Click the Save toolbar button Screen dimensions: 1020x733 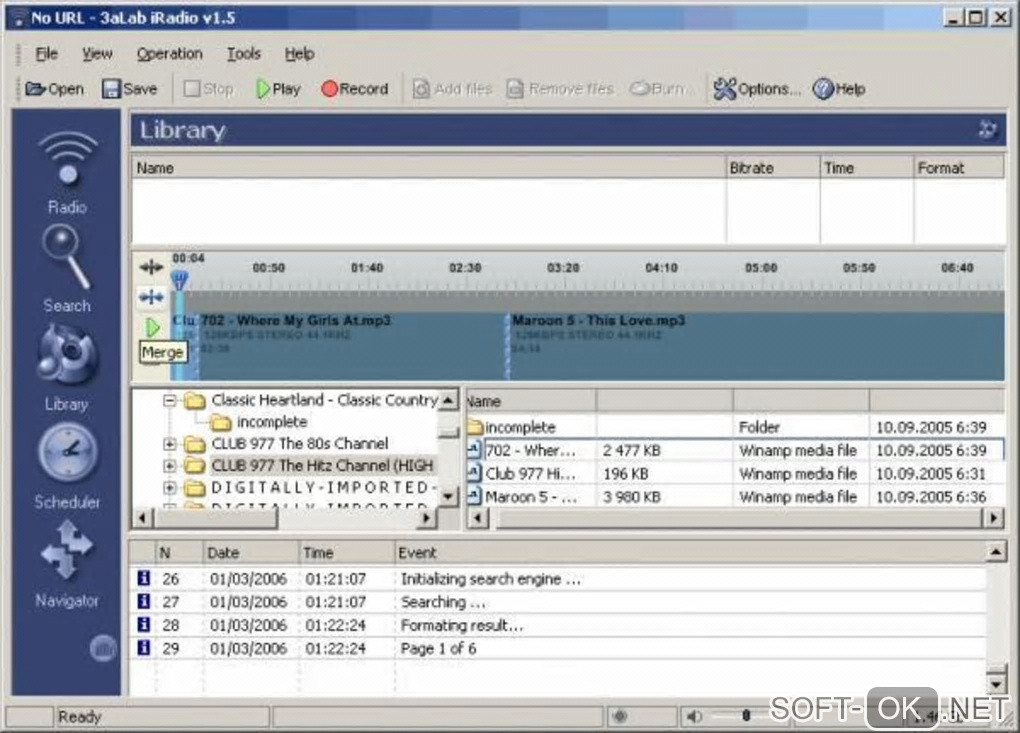[x=129, y=89]
